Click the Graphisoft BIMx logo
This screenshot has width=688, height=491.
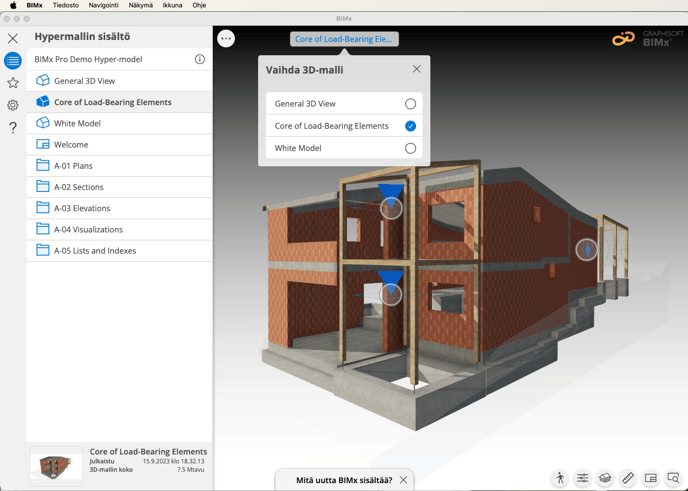[x=648, y=39]
